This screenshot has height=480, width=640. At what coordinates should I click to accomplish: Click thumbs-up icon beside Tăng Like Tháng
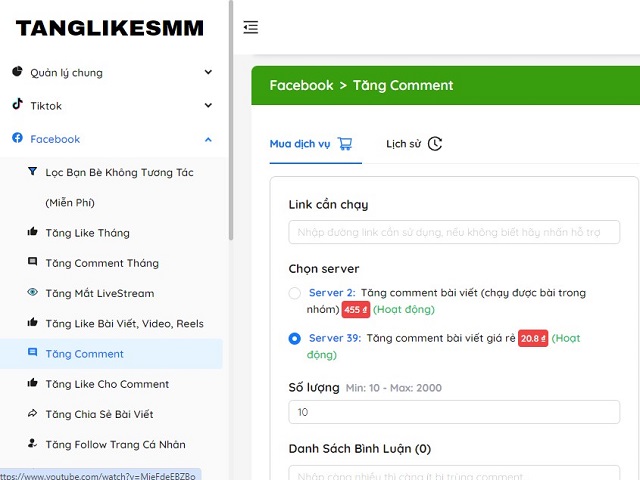tap(32, 232)
